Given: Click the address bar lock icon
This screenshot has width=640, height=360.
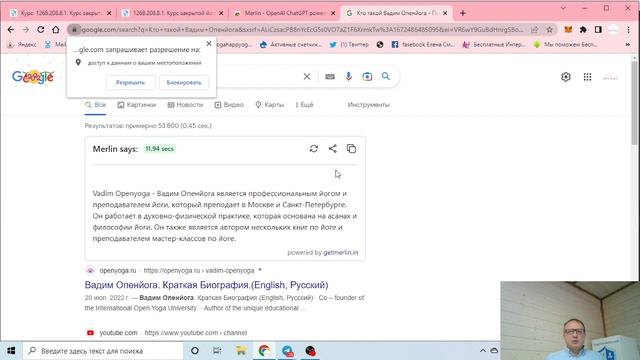Looking at the screenshot, I should (x=74, y=29).
